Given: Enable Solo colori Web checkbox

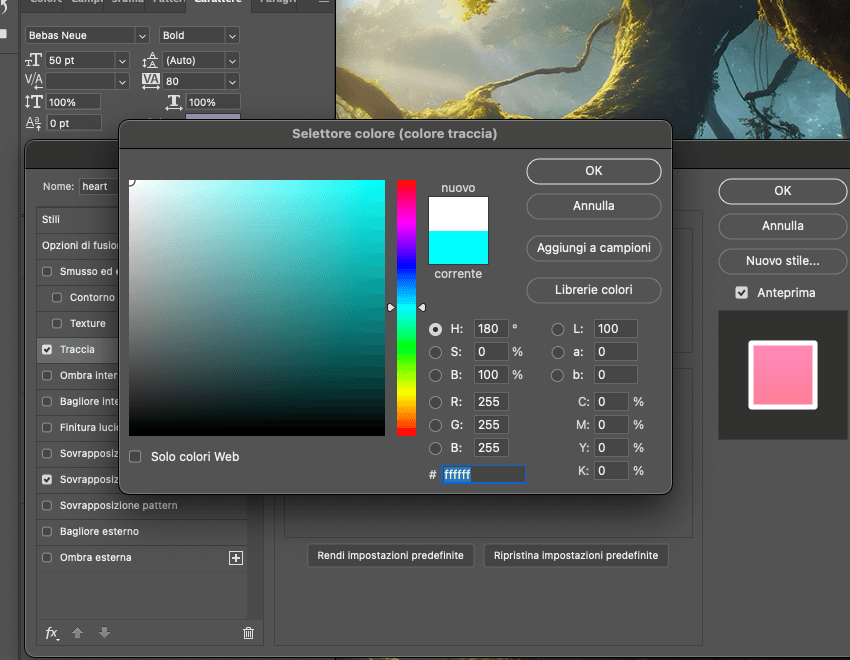Looking at the screenshot, I should point(136,457).
